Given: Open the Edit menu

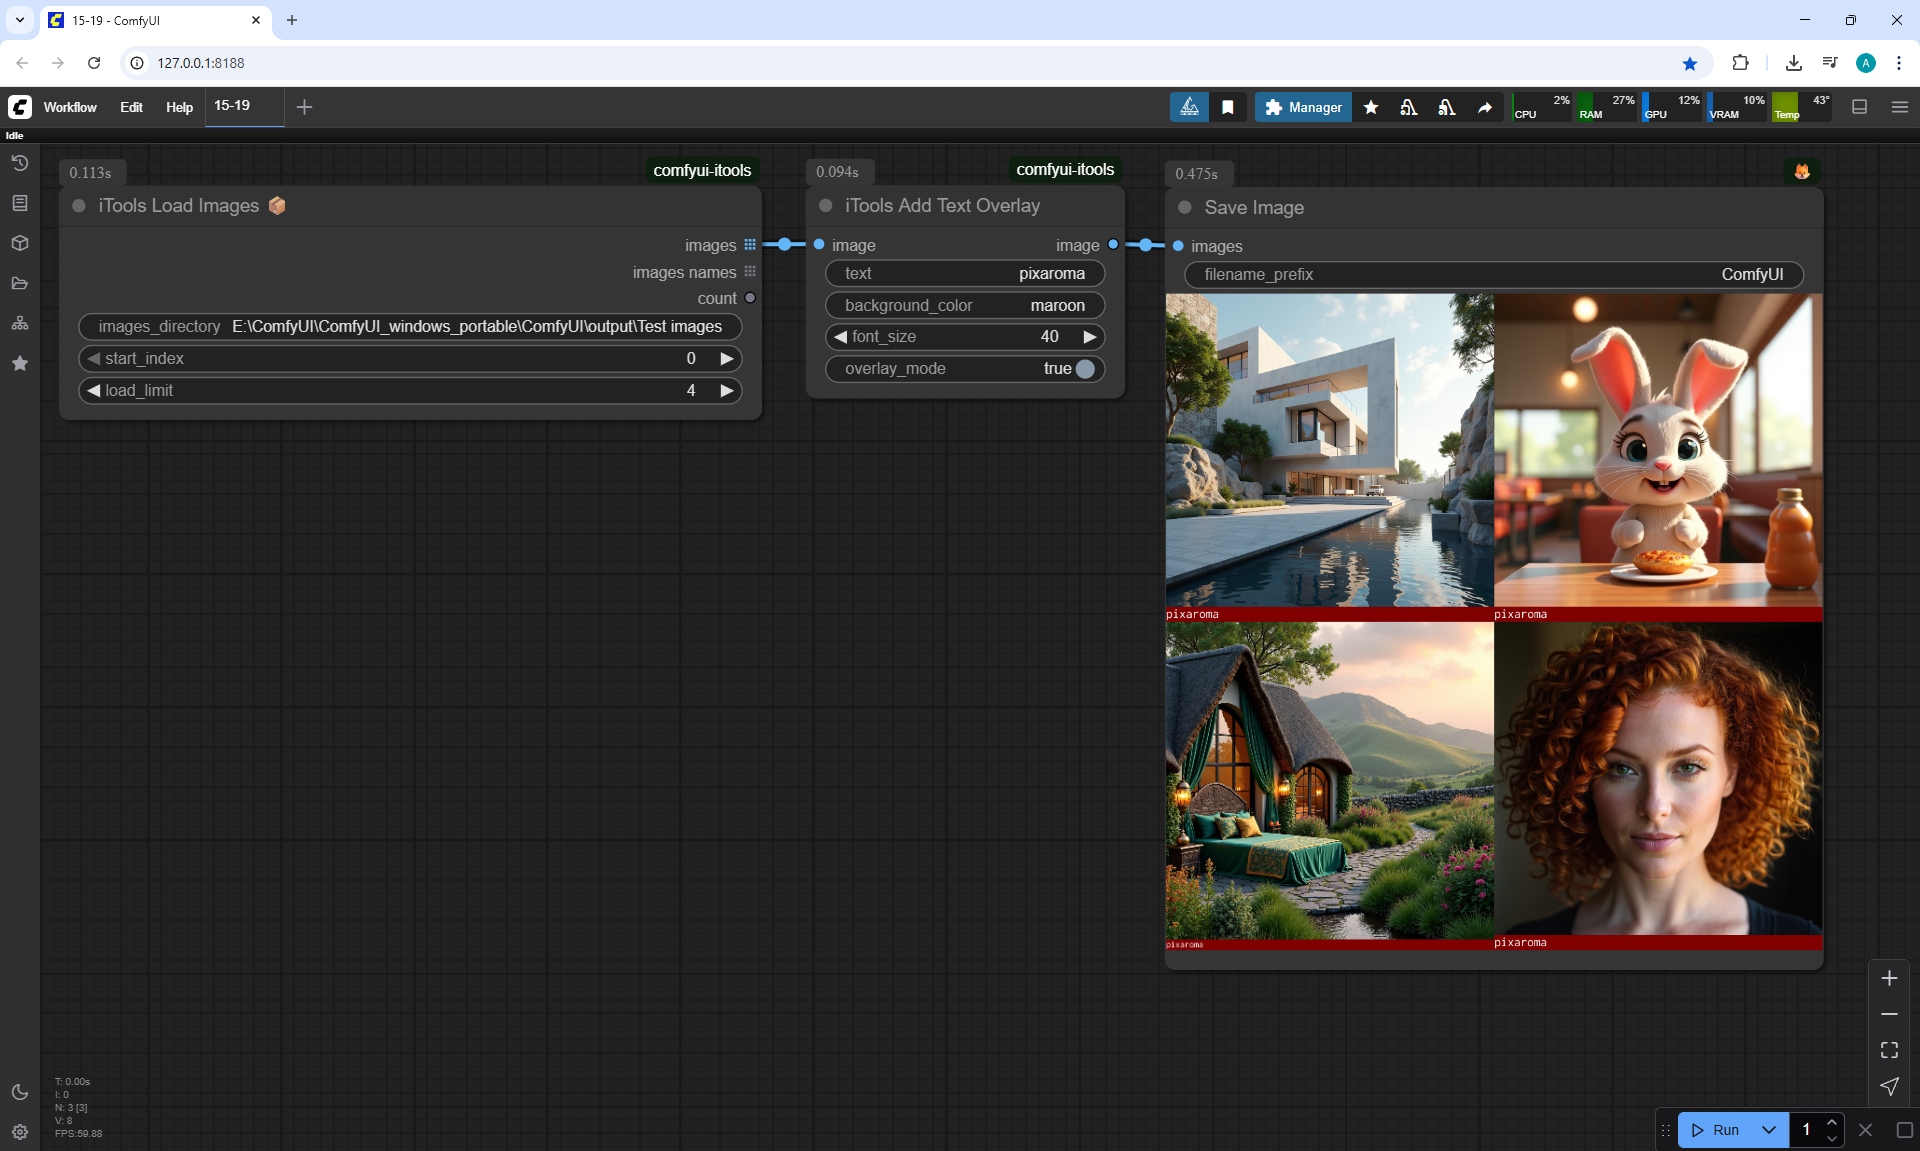Looking at the screenshot, I should (x=131, y=107).
